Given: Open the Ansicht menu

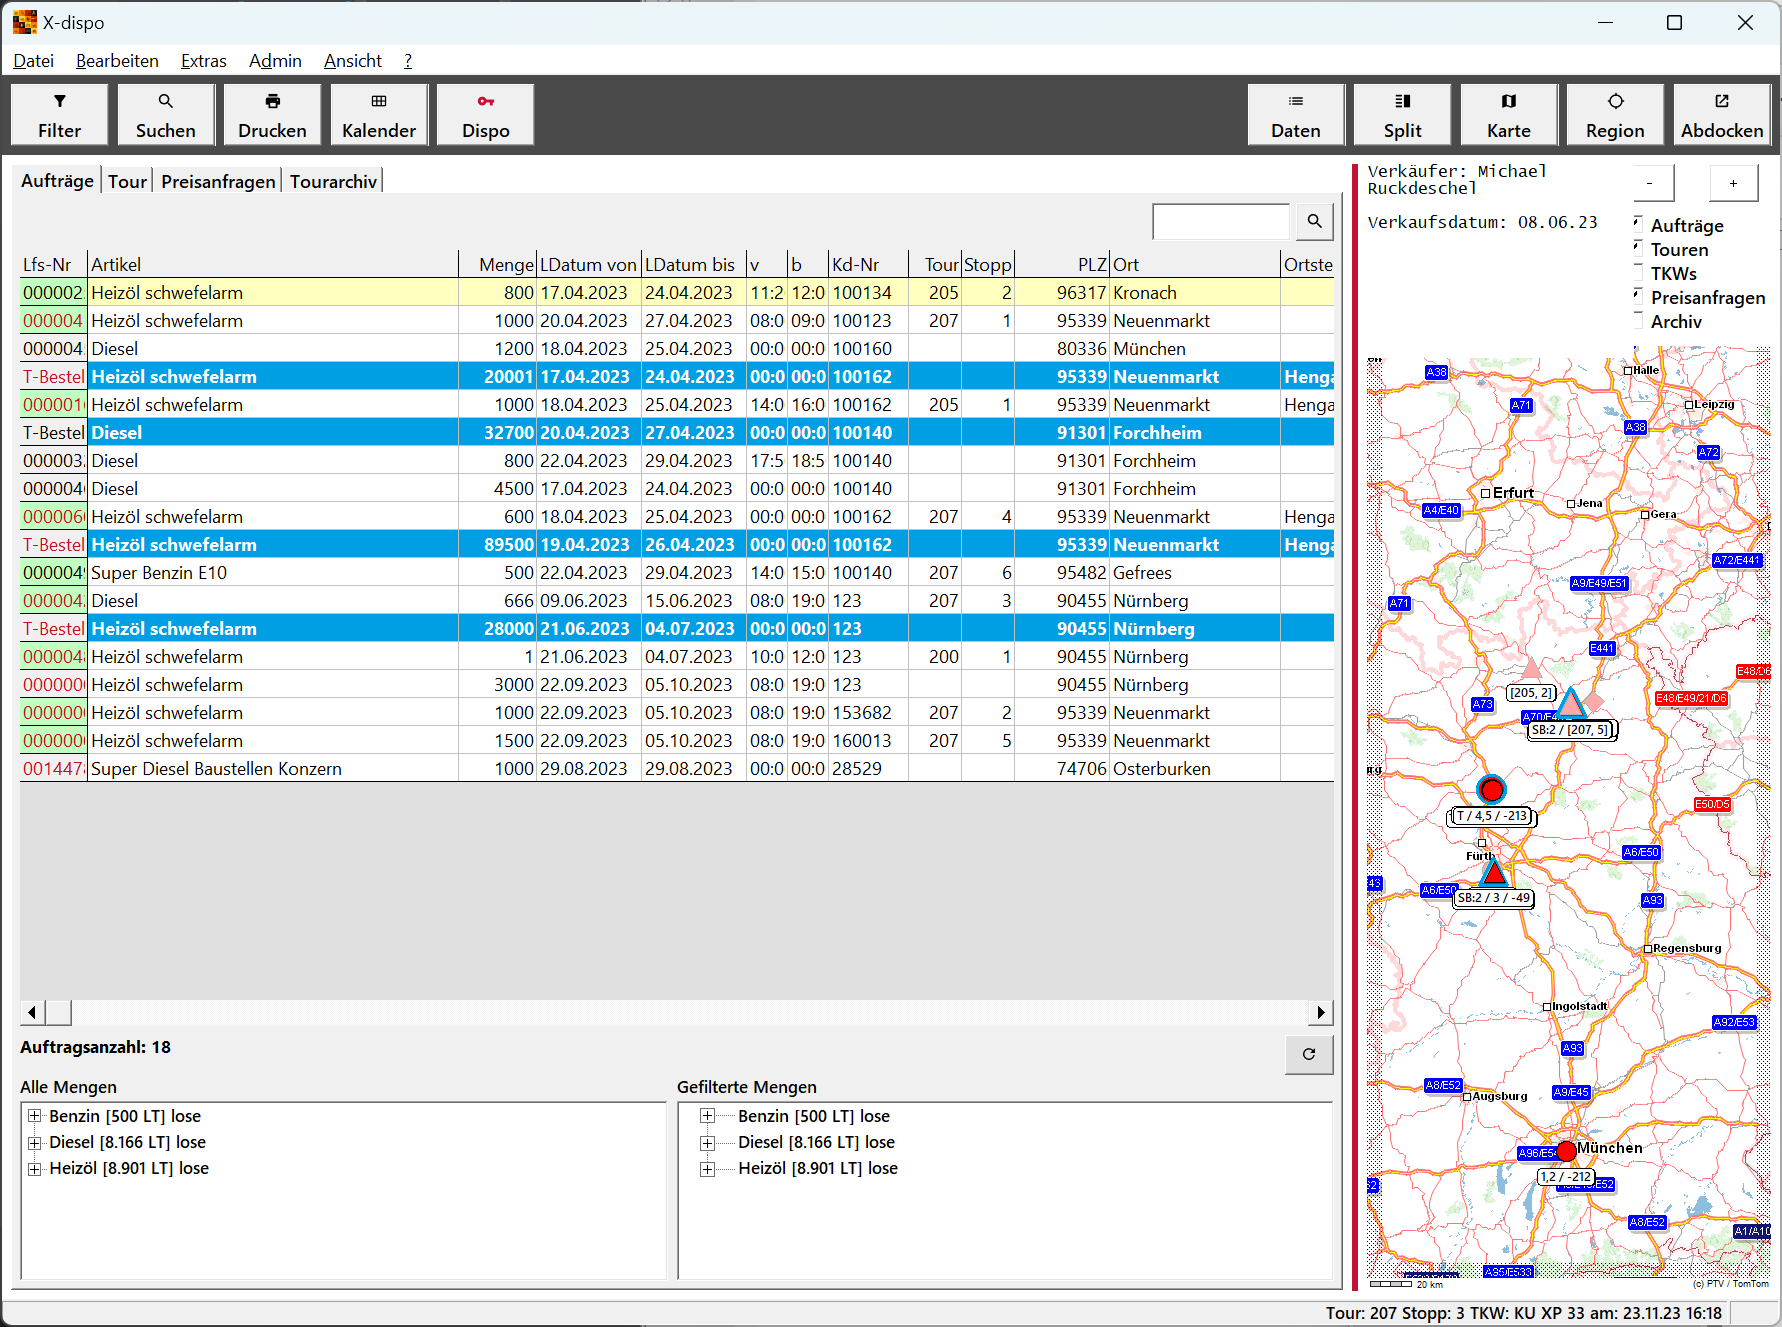Looking at the screenshot, I should tap(353, 61).
